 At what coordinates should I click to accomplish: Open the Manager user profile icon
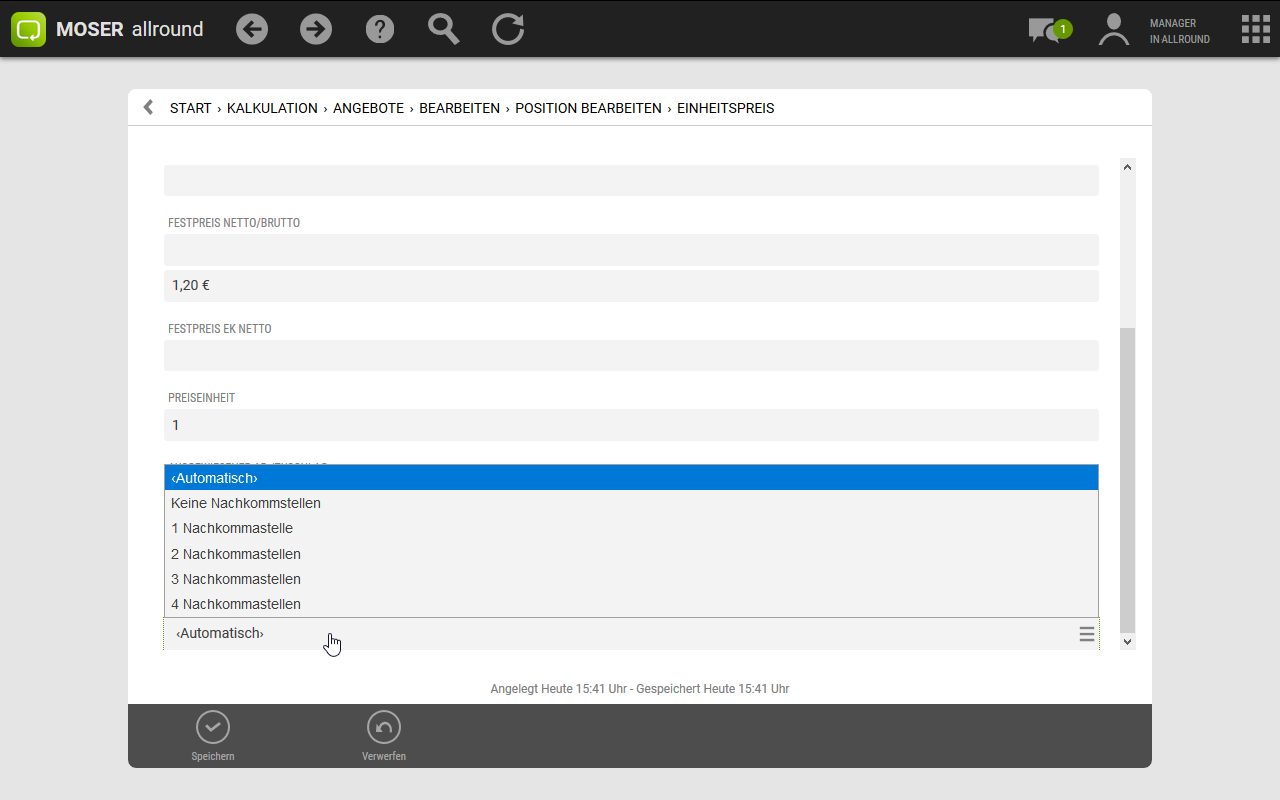1113,30
